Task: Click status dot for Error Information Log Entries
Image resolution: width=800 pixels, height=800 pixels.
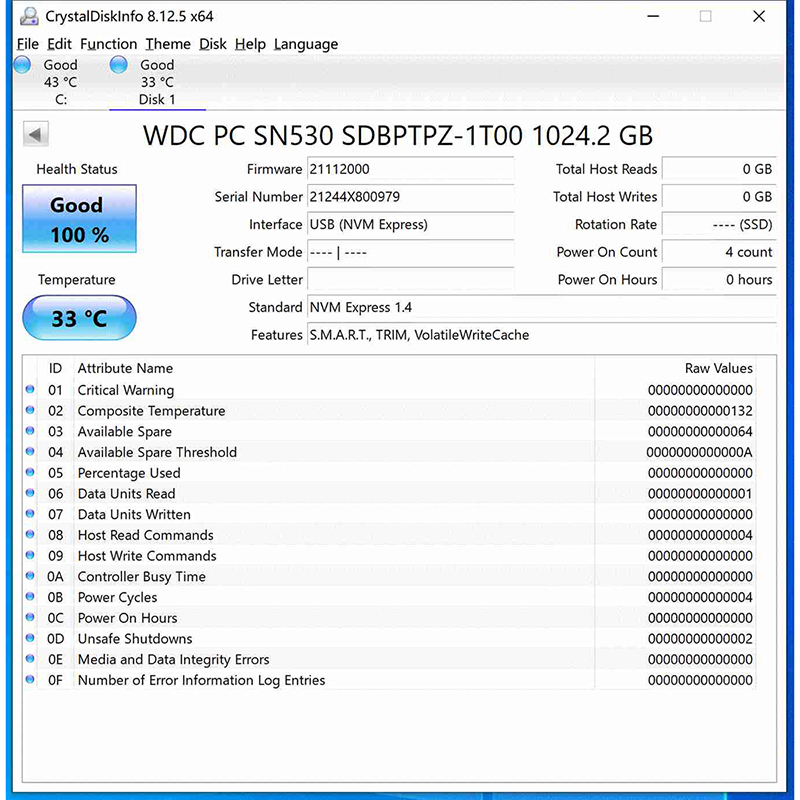Action: pyautogui.click(x=30, y=679)
